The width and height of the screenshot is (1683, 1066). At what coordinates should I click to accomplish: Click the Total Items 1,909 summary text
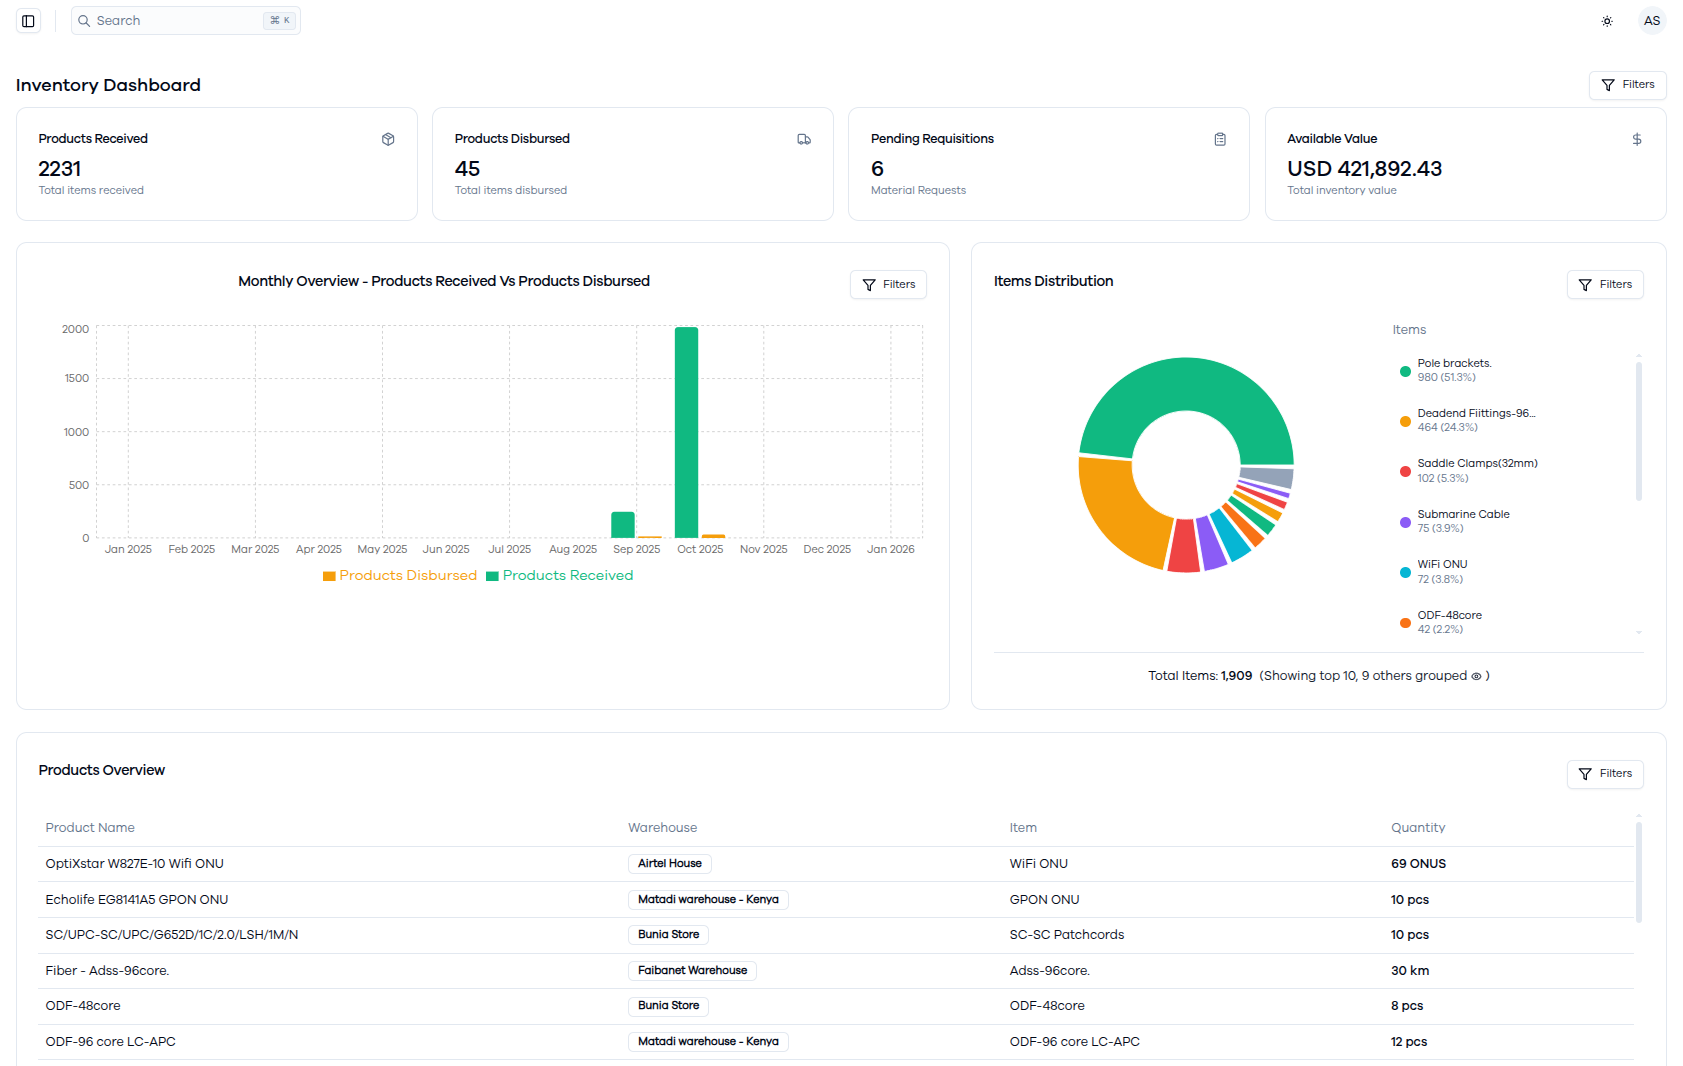point(1200,676)
